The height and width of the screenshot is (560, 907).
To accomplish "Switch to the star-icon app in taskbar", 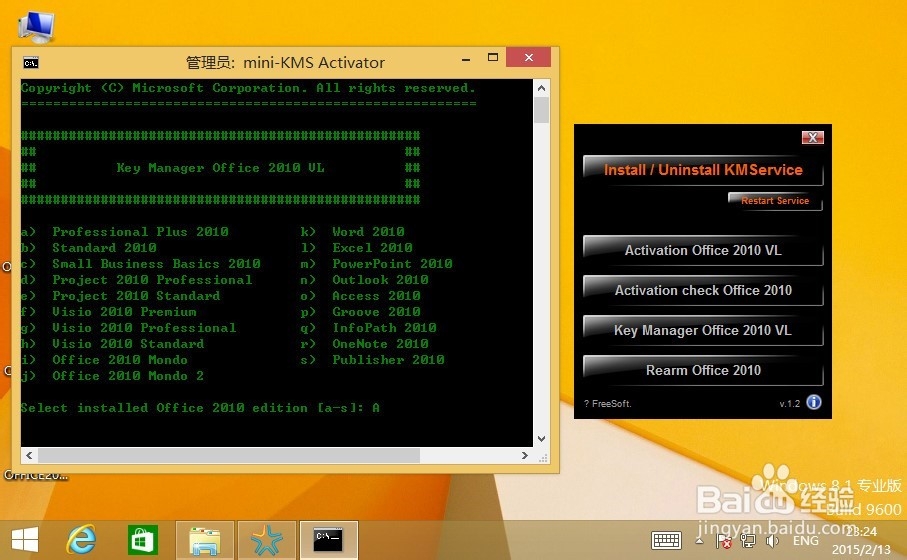I will click(267, 540).
